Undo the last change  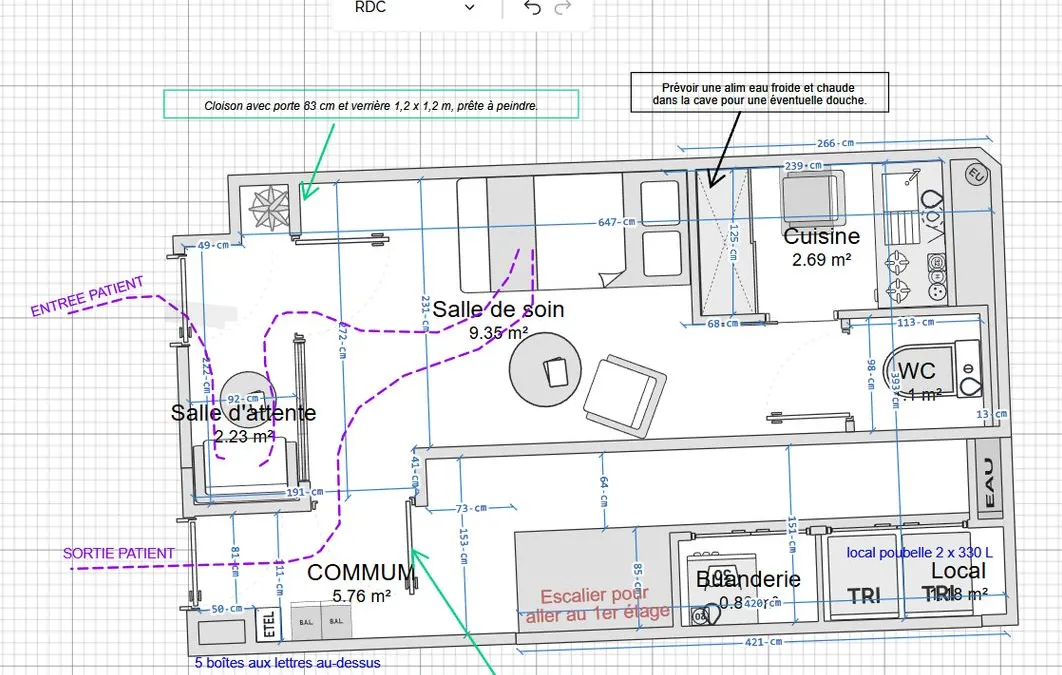click(x=532, y=8)
